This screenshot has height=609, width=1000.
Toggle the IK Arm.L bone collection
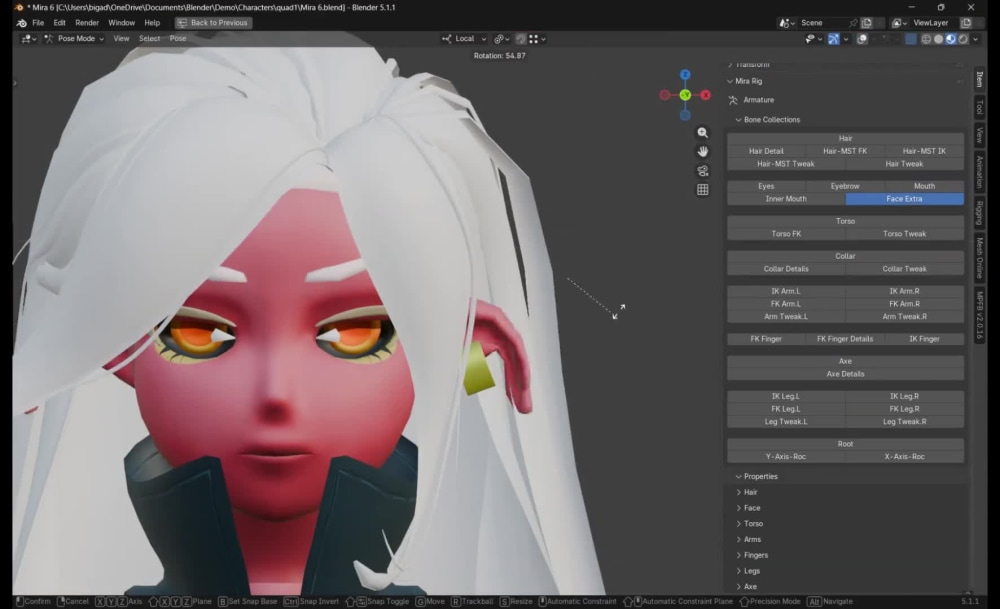tap(786, 291)
